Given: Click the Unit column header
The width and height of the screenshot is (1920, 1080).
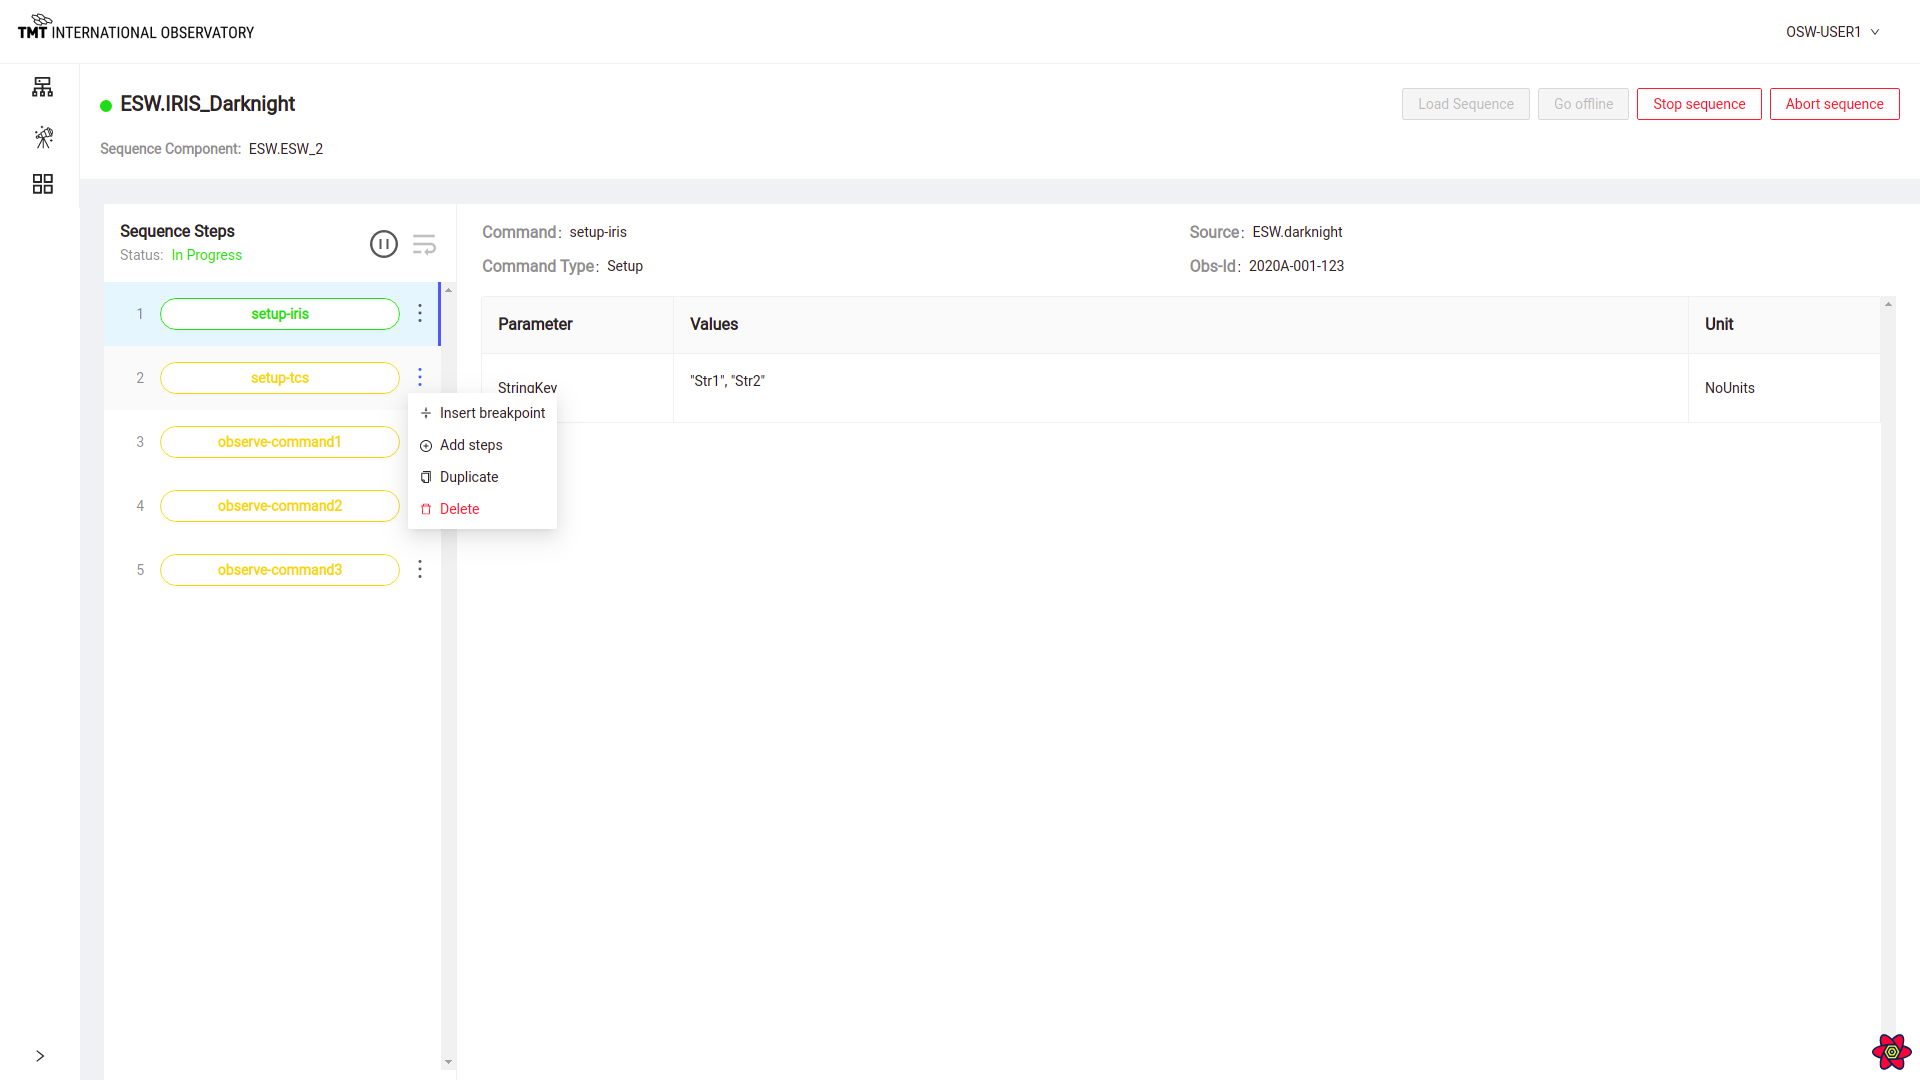Looking at the screenshot, I should click(x=1784, y=325).
